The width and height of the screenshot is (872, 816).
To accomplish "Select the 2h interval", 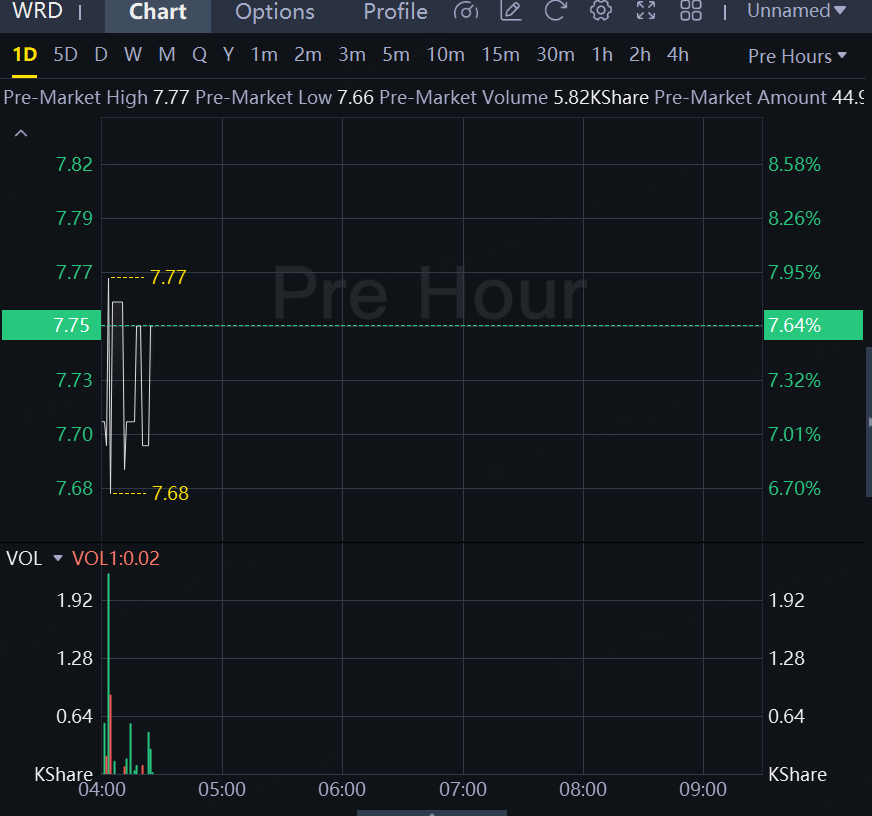I will tap(640, 55).
